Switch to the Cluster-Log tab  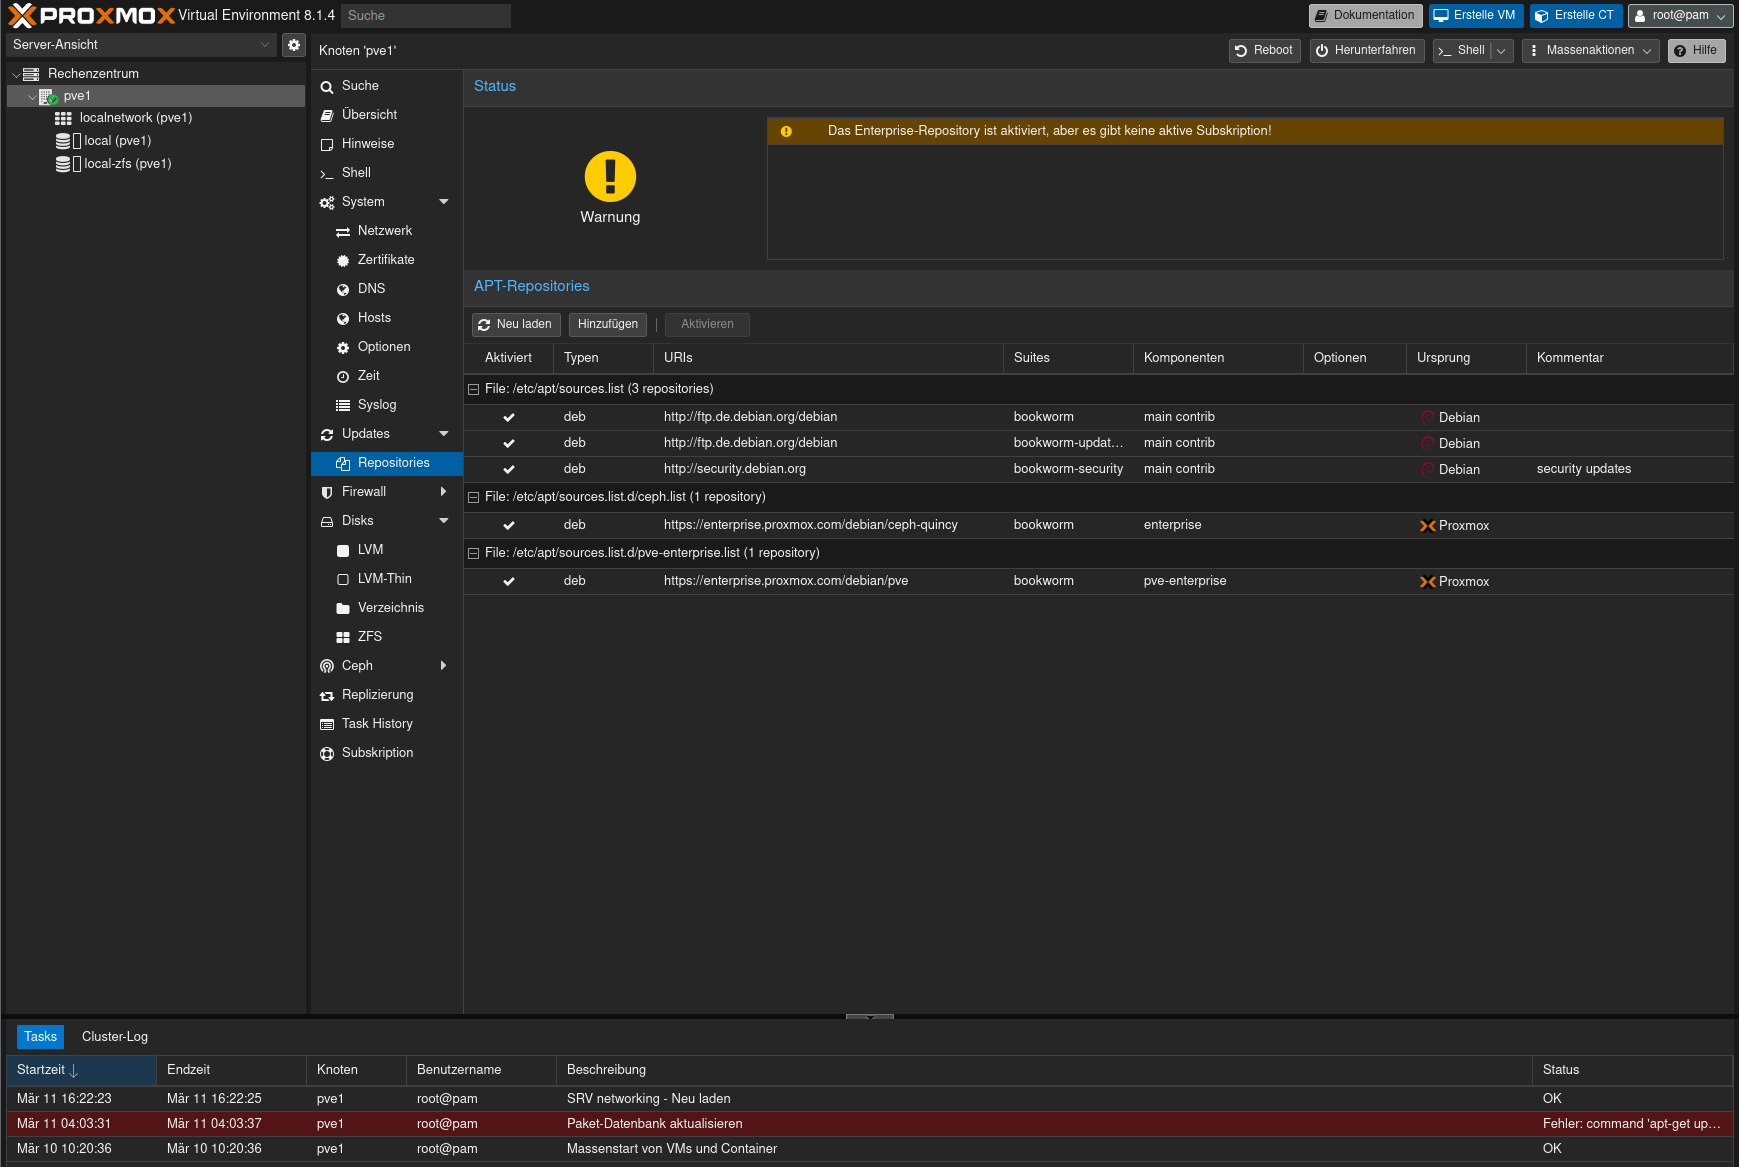point(115,1037)
